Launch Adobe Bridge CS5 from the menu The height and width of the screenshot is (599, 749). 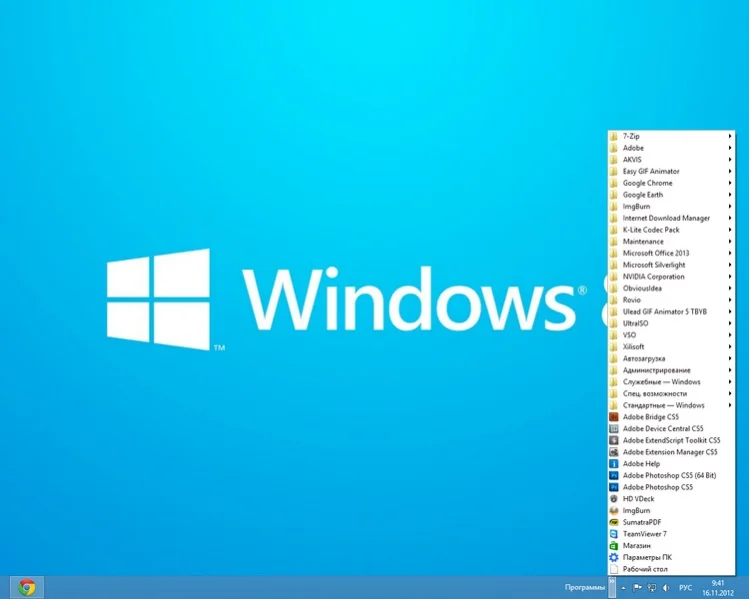(671, 417)
